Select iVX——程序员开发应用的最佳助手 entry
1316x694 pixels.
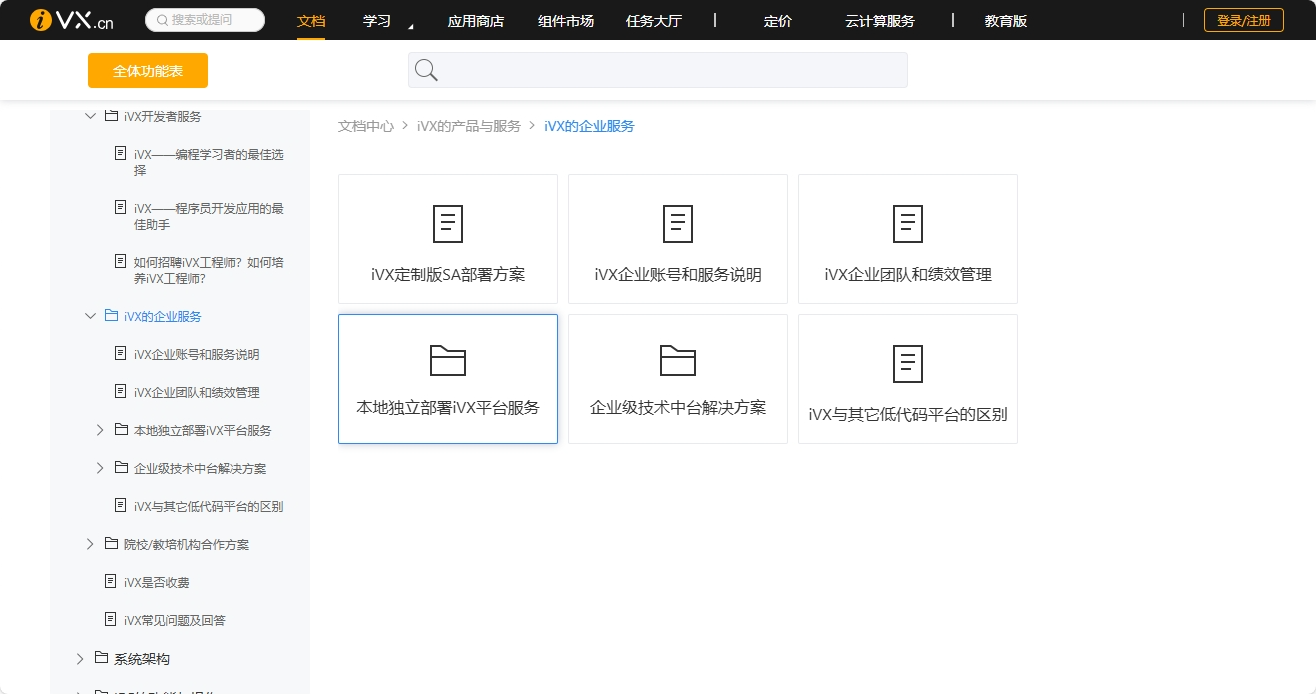pos(208,216)
